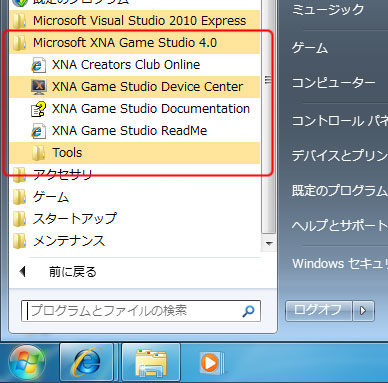Click the Tools folder icon

(39, 153)
